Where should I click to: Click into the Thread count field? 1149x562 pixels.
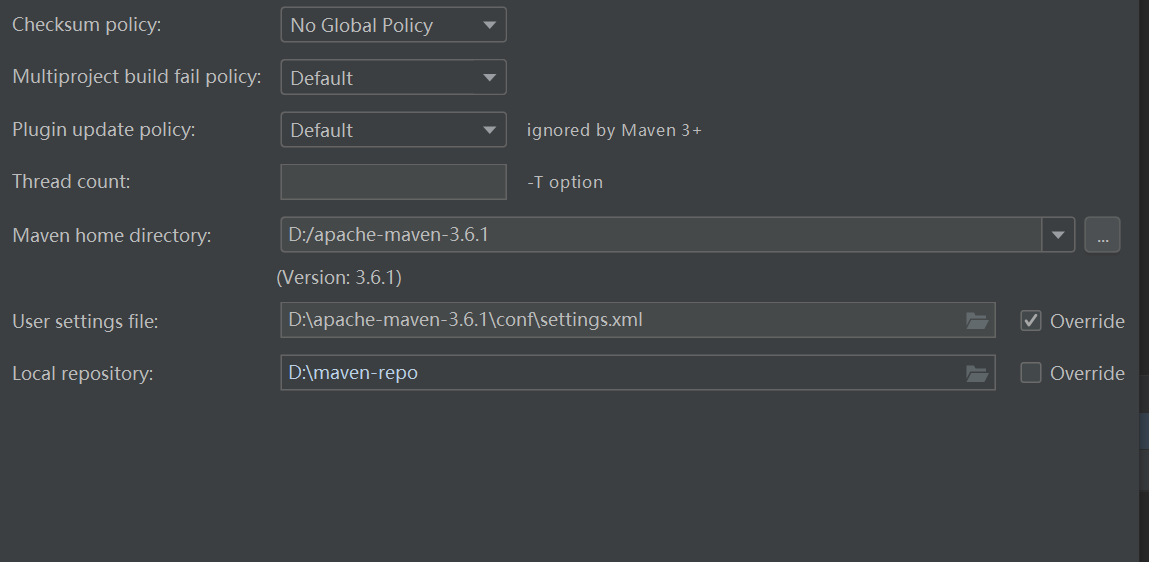[x=393, y=182]
